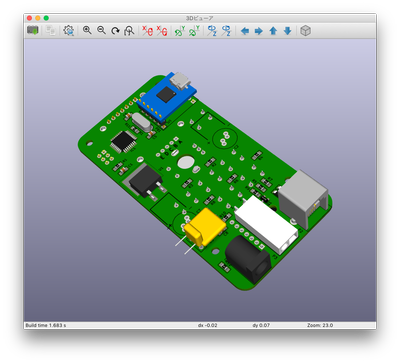Image resolution: width=400 pixels, height=363 pixels.
Task: Click the yellow capacitor on the board
Action: [205, 226]
